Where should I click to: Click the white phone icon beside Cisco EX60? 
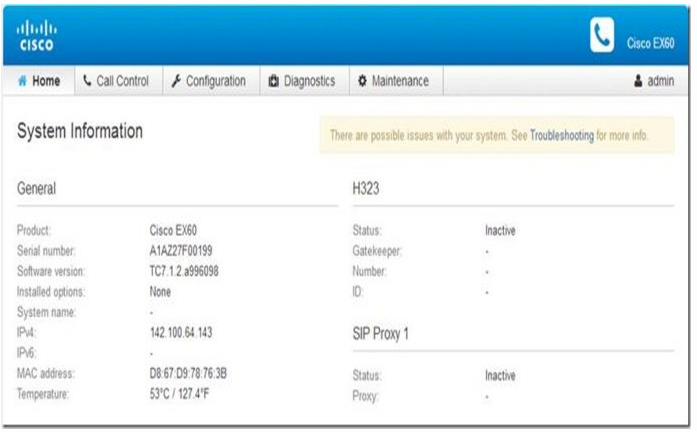pos(602,35)
